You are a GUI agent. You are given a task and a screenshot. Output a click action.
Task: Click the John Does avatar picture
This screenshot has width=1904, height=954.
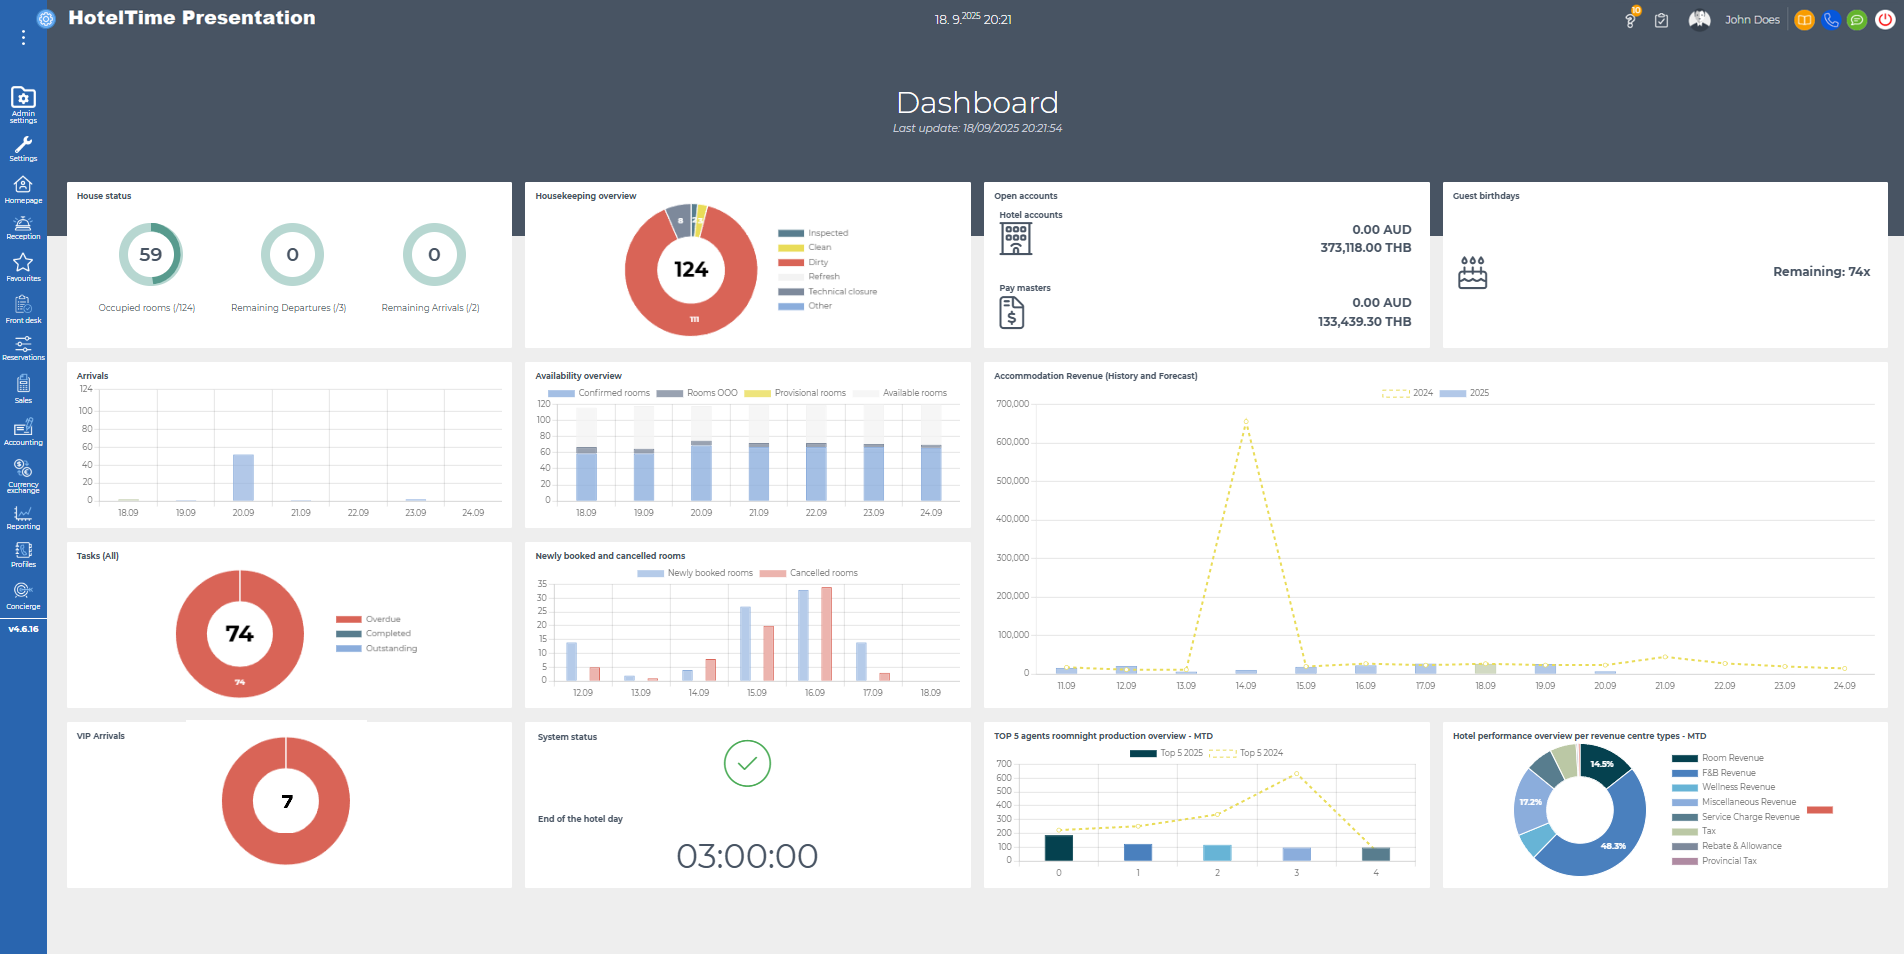click(x=1699, y=20)
